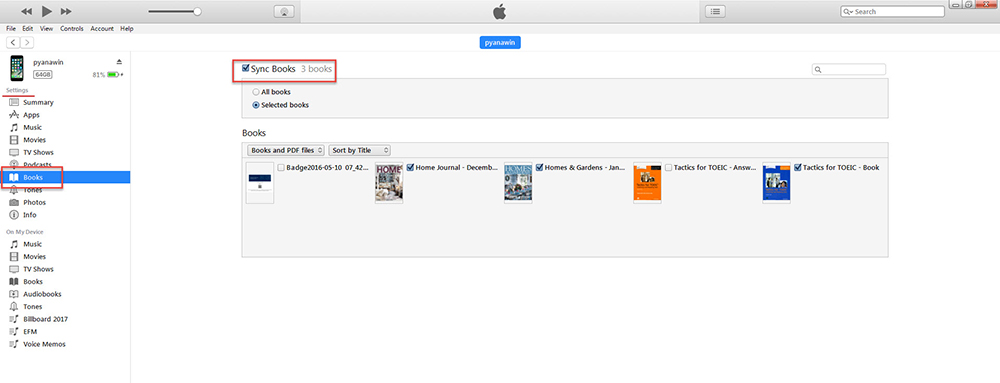Open the Help menu

click(127, 29)
